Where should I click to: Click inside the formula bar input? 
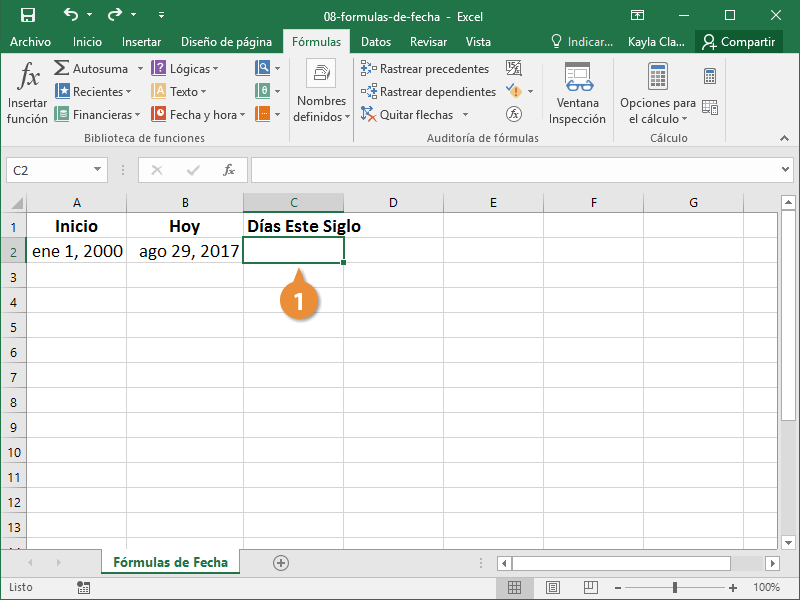pyautogui.click(x=514, y=170)
